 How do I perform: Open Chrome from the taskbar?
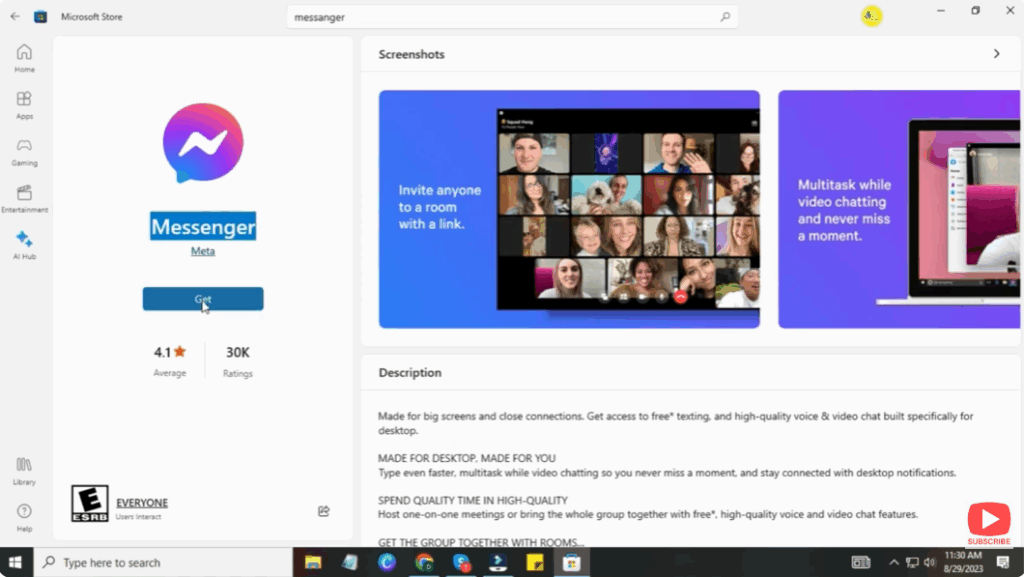click(x=423, y=562)
